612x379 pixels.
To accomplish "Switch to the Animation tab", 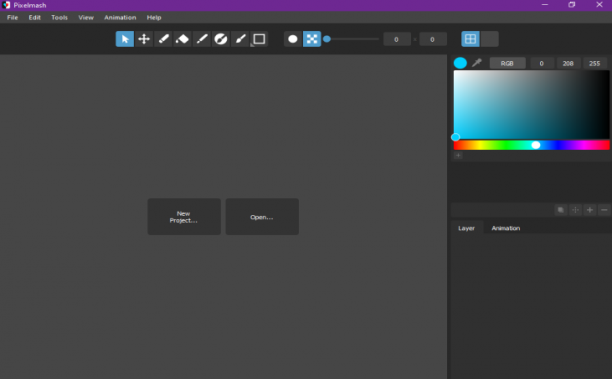I will tap(506, 228).
